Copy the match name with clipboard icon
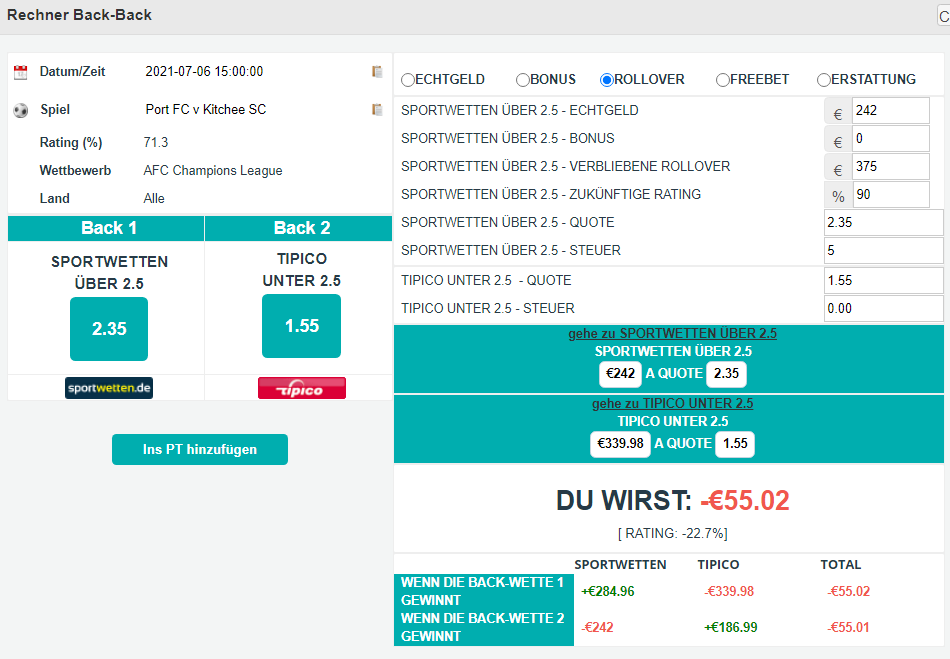 pos(377,110)
